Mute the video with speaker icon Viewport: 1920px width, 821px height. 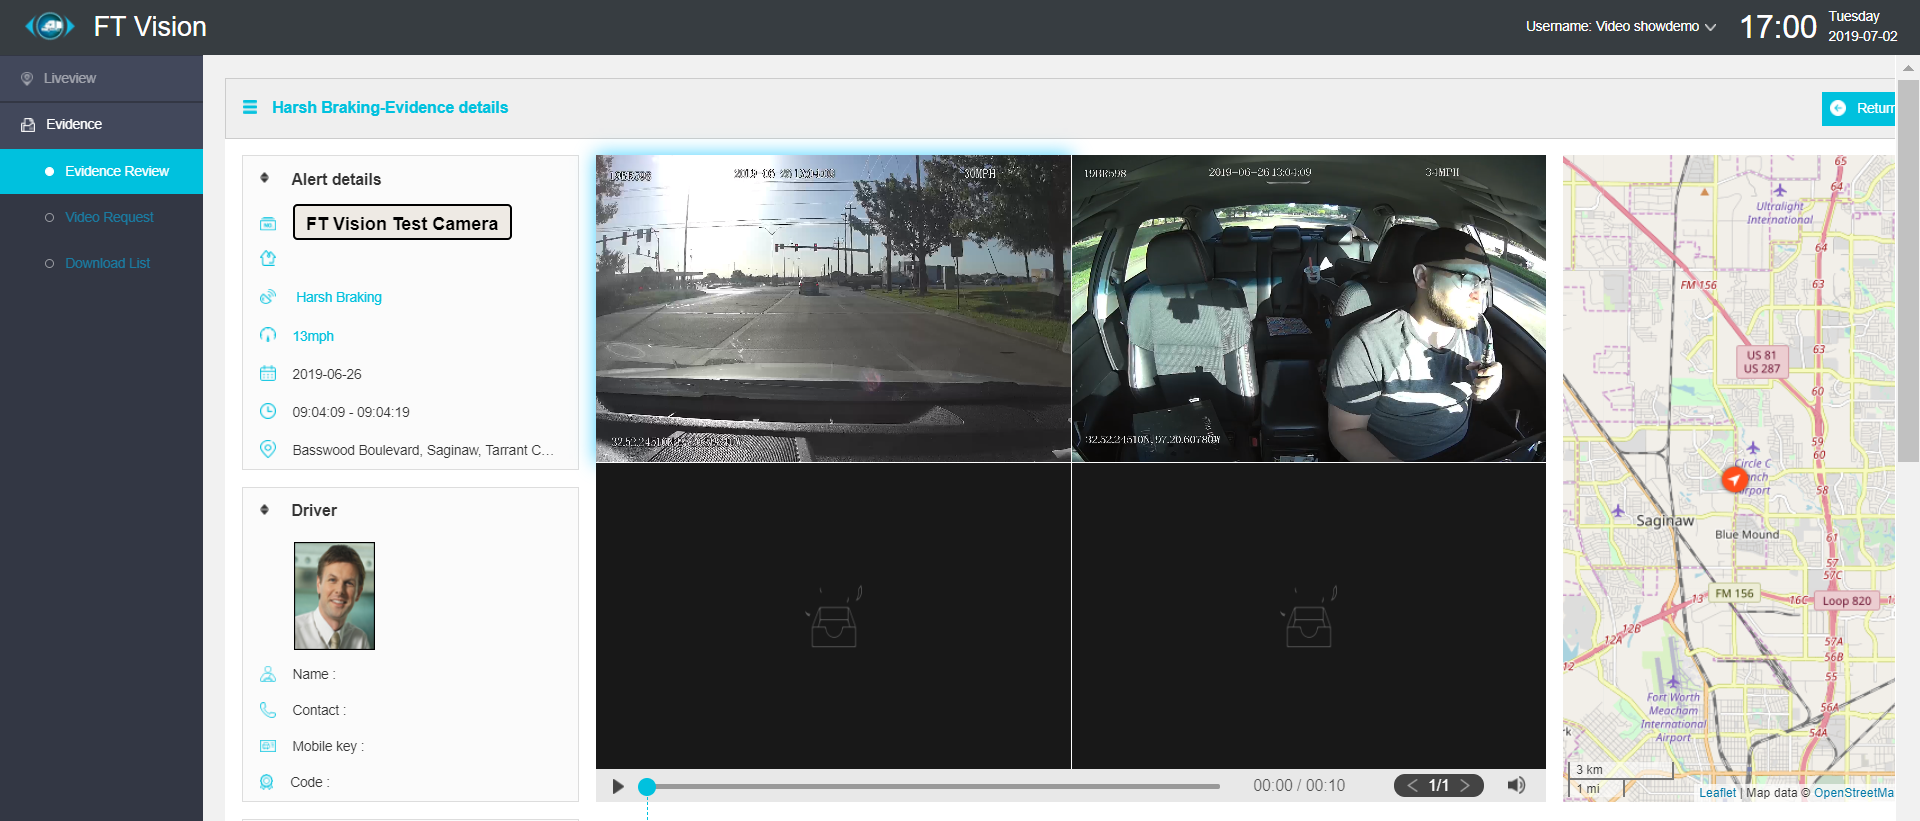tap(1516, 785)
